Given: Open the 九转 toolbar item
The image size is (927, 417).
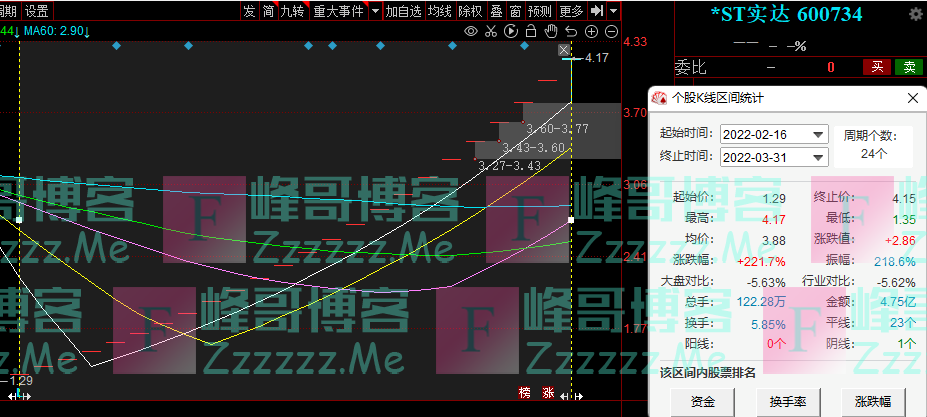Looking at the screenshot, I should point(291,11).
